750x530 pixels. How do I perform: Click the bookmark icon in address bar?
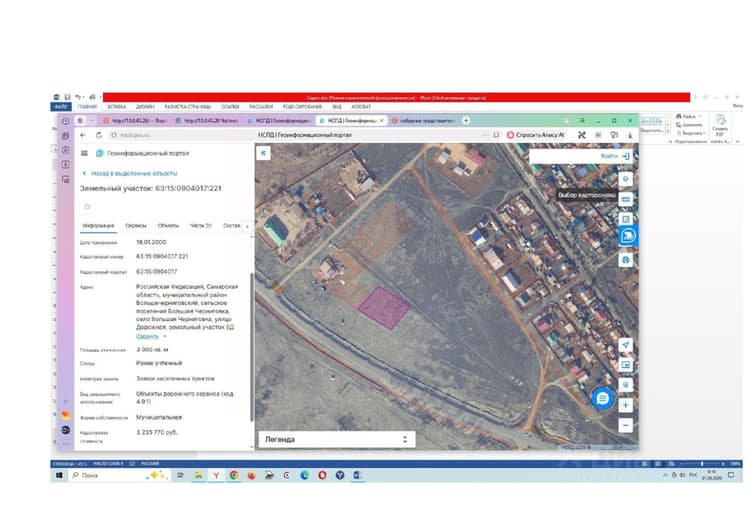[x=496, y=135]
